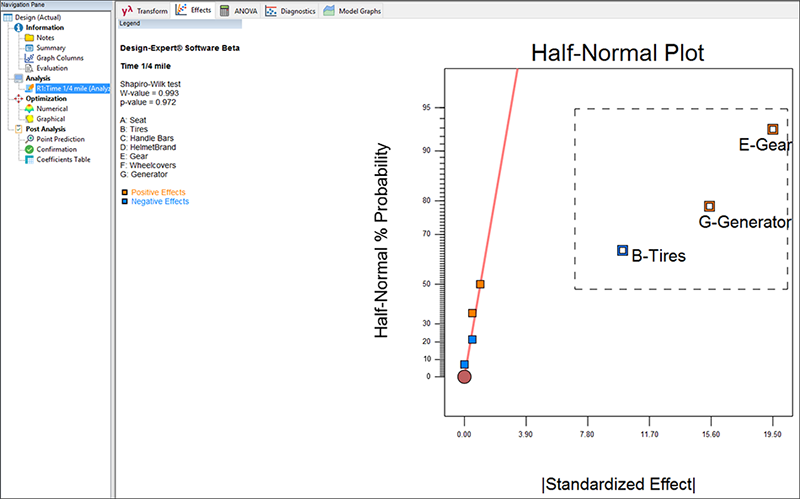Open Graph Columns icon in tree
The height and width of the screenshot is (499, 800).
point(29,58)
